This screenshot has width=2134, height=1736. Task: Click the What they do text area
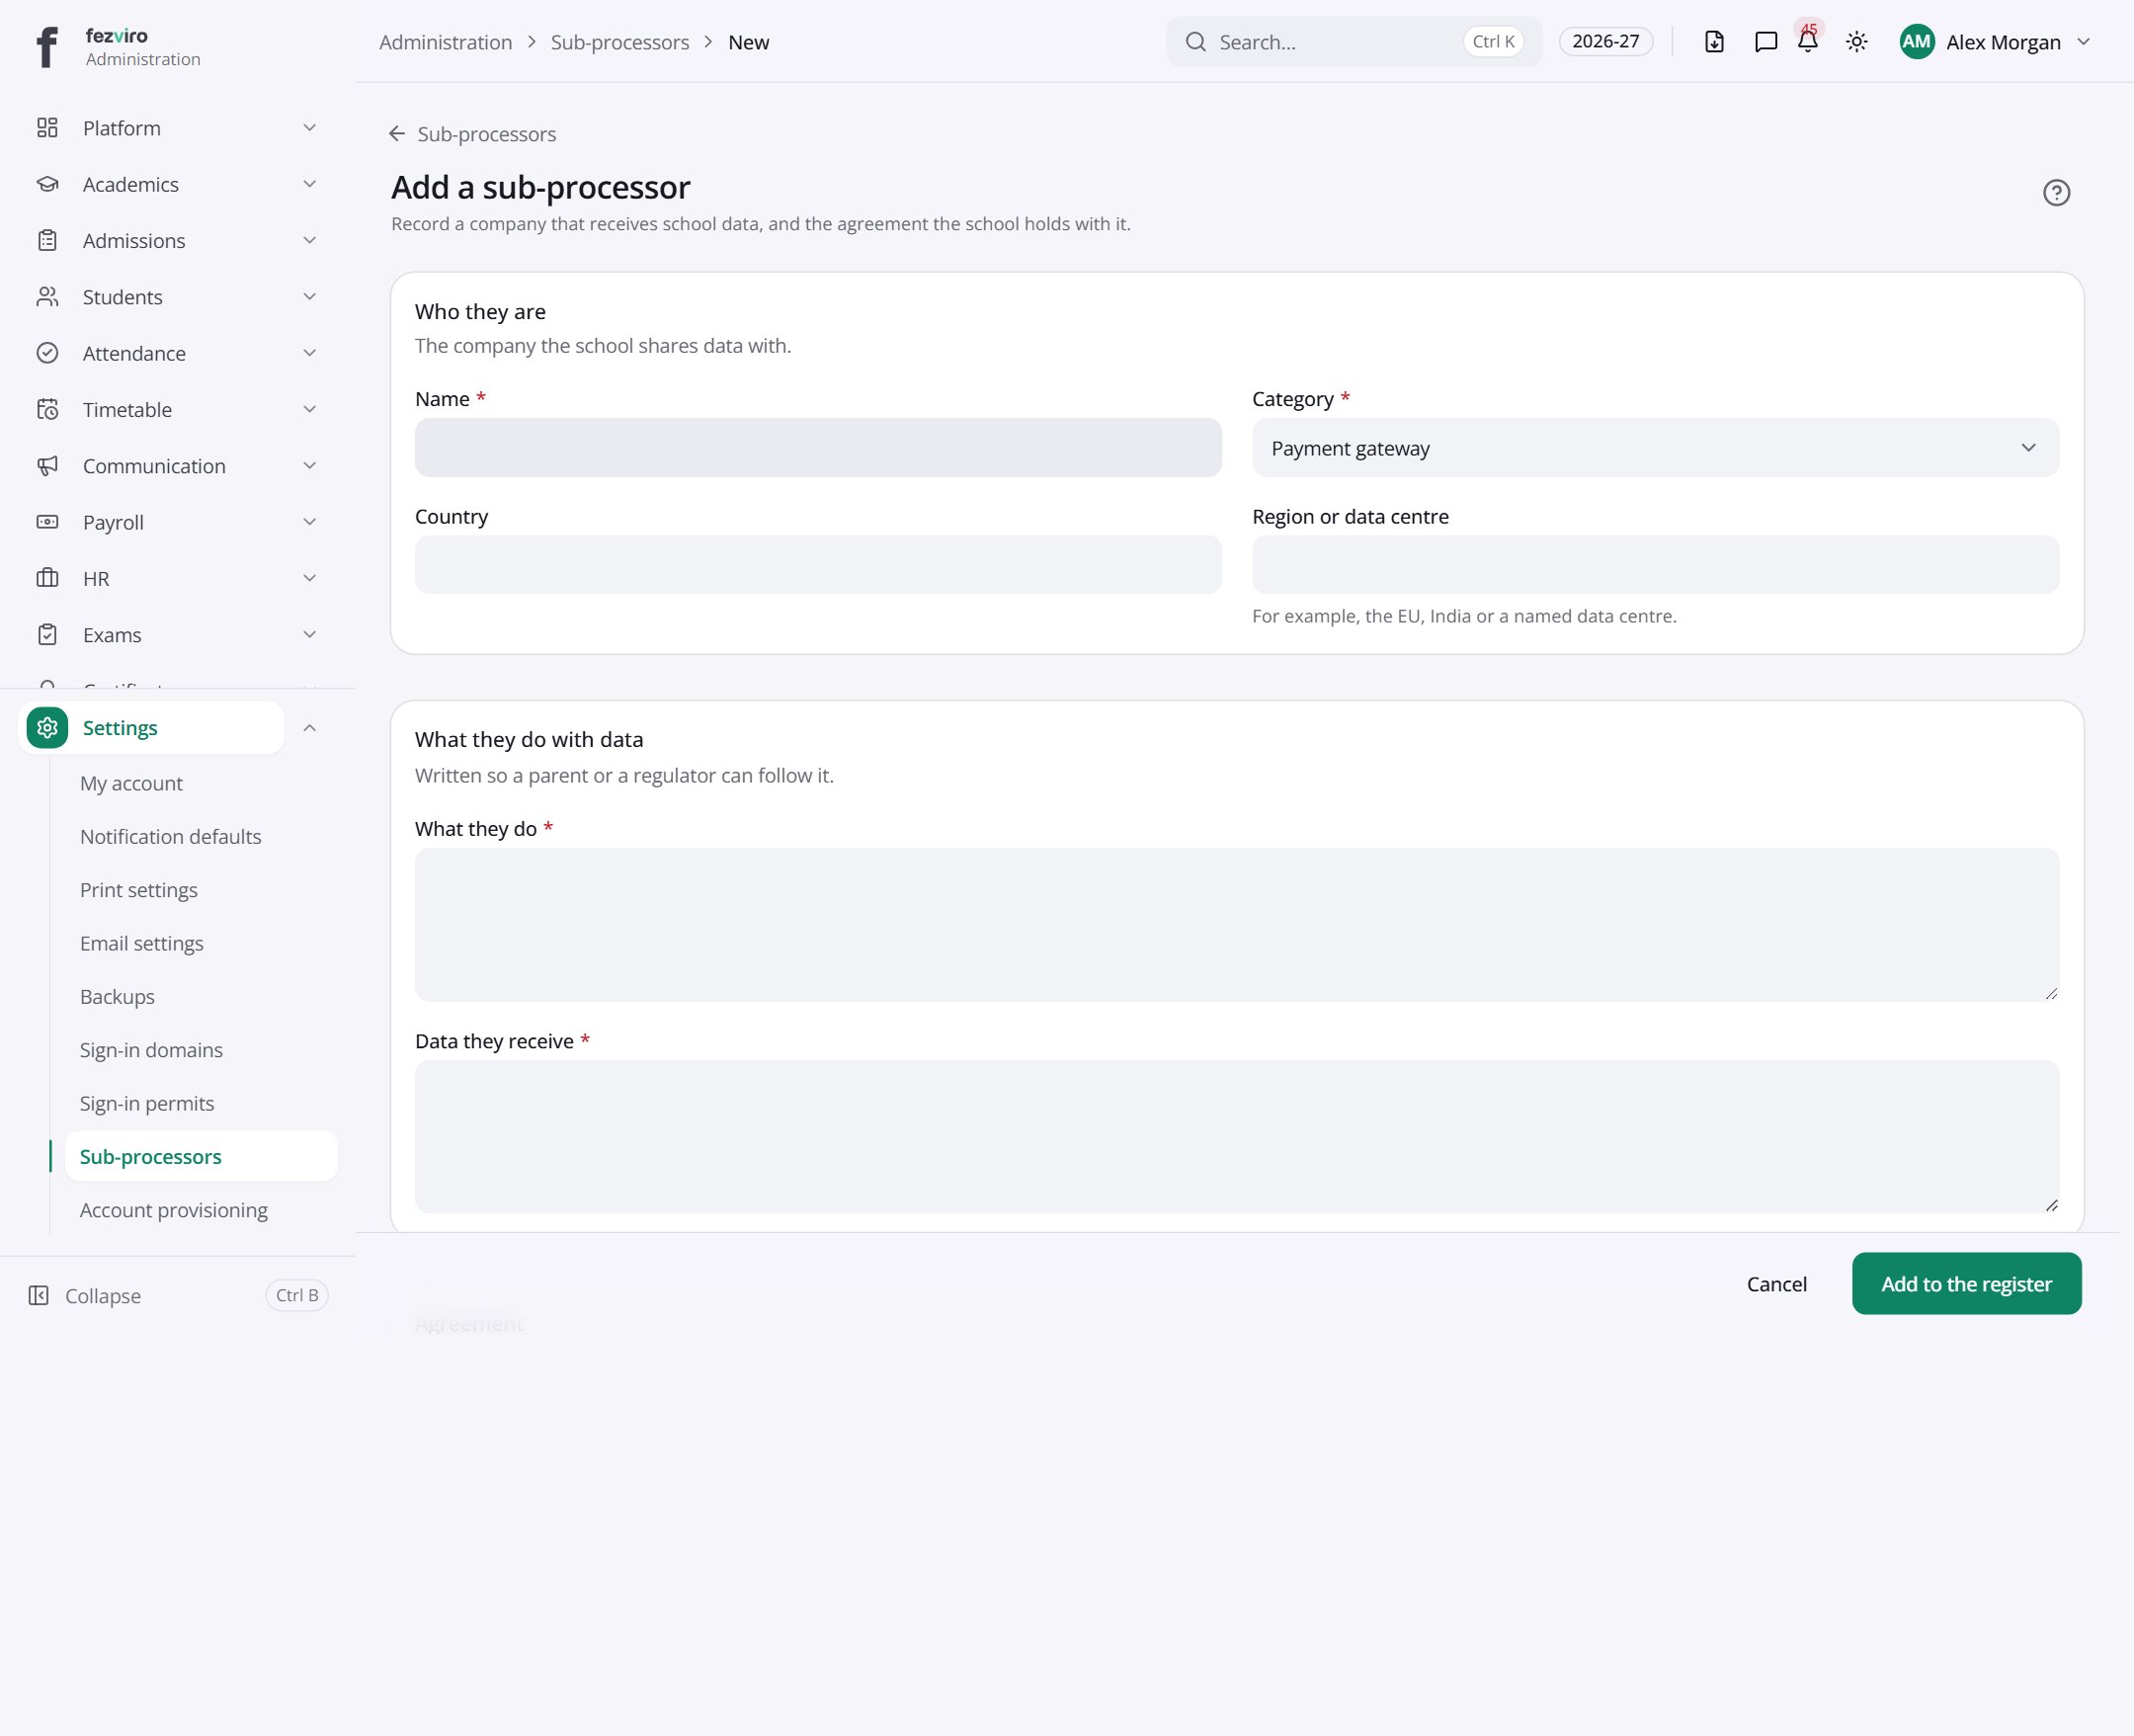coord(1237,924)
